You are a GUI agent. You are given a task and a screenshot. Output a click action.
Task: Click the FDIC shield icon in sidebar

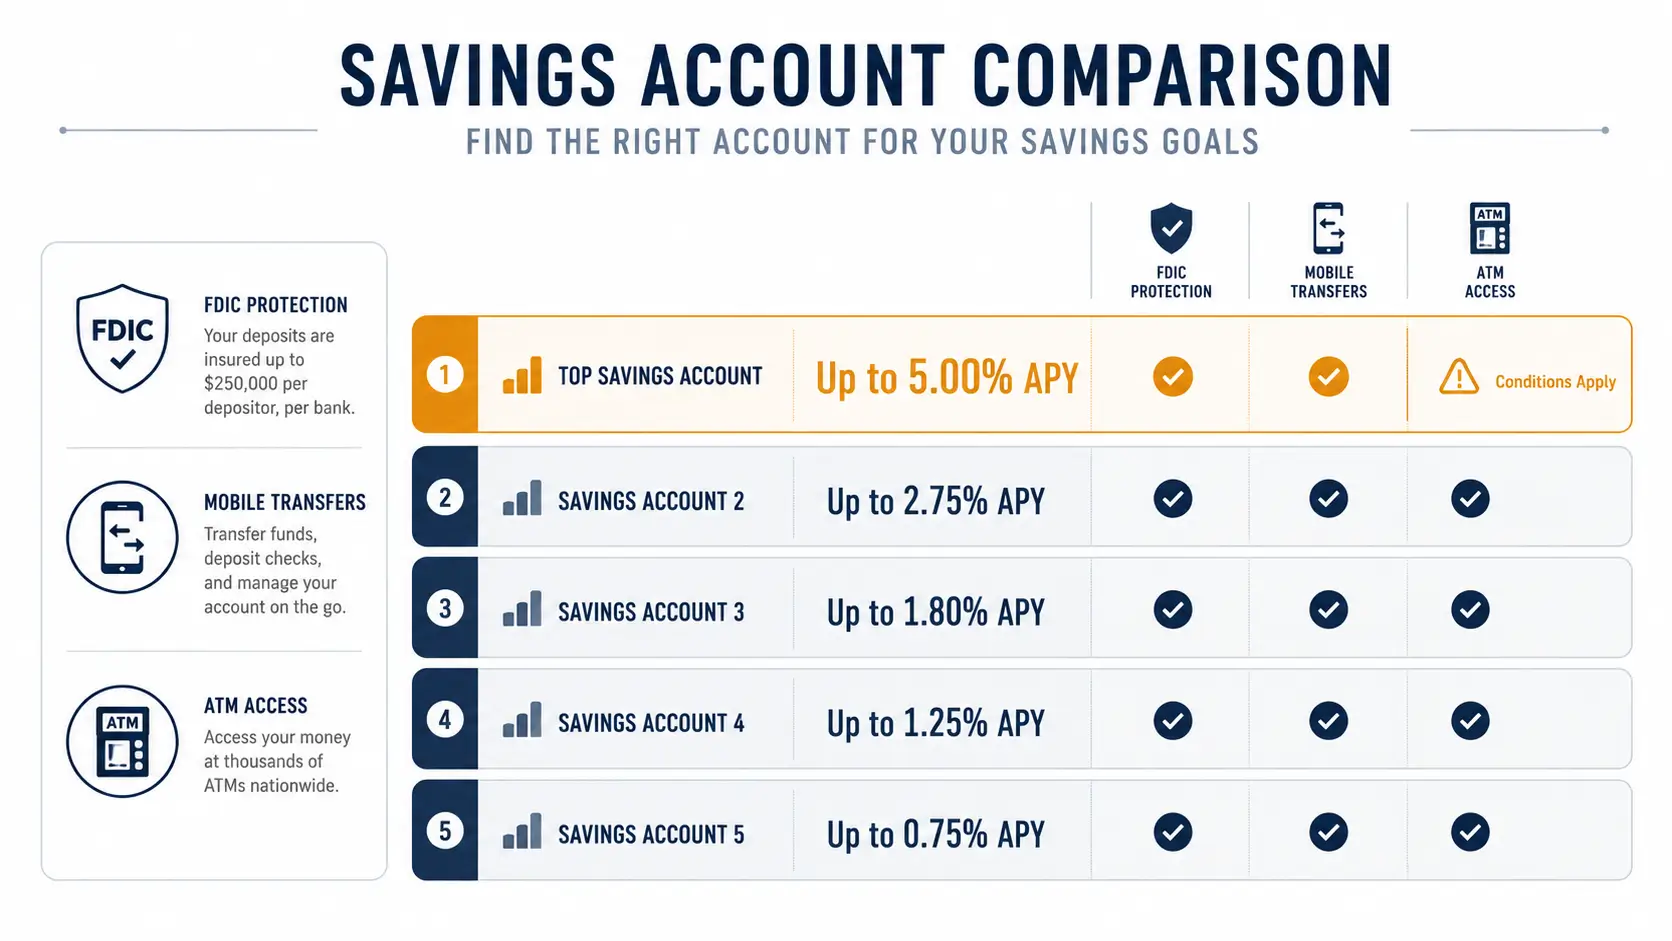tap(122, 339)
